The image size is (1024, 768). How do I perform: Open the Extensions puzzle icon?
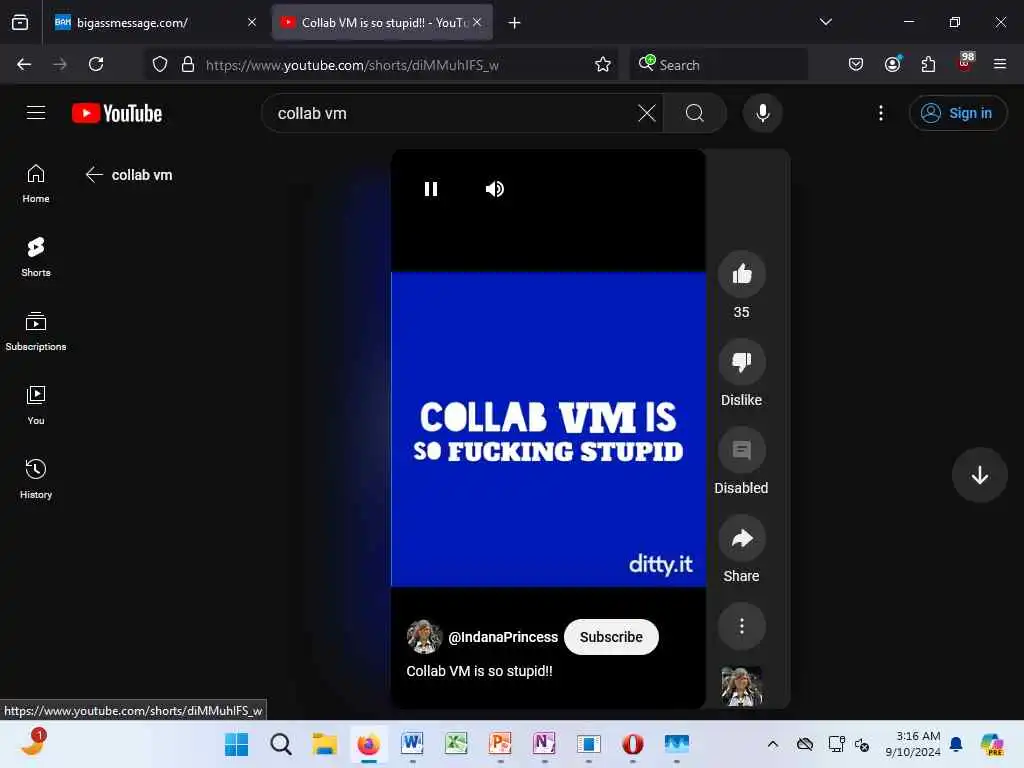(928, 64)
